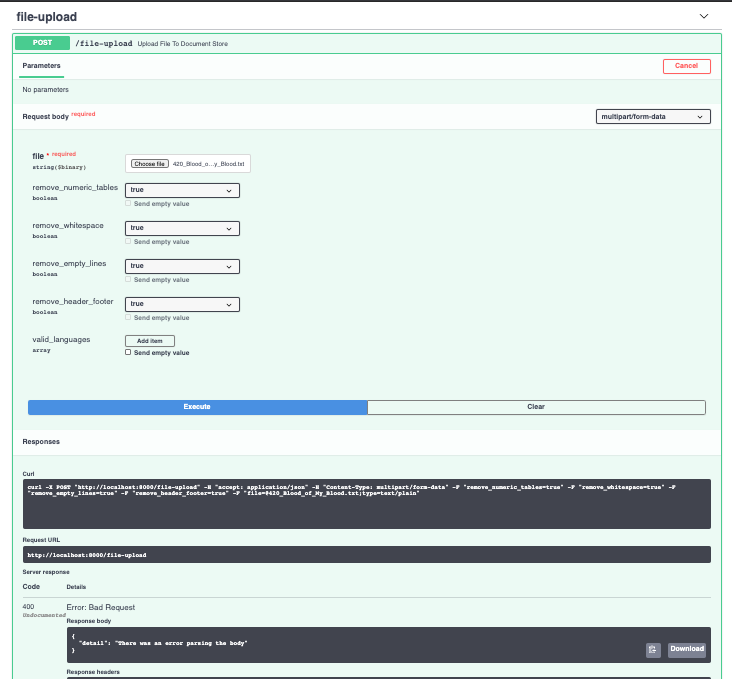Toggle Send empty value under remove_numeric_tables

pos(128,204)
